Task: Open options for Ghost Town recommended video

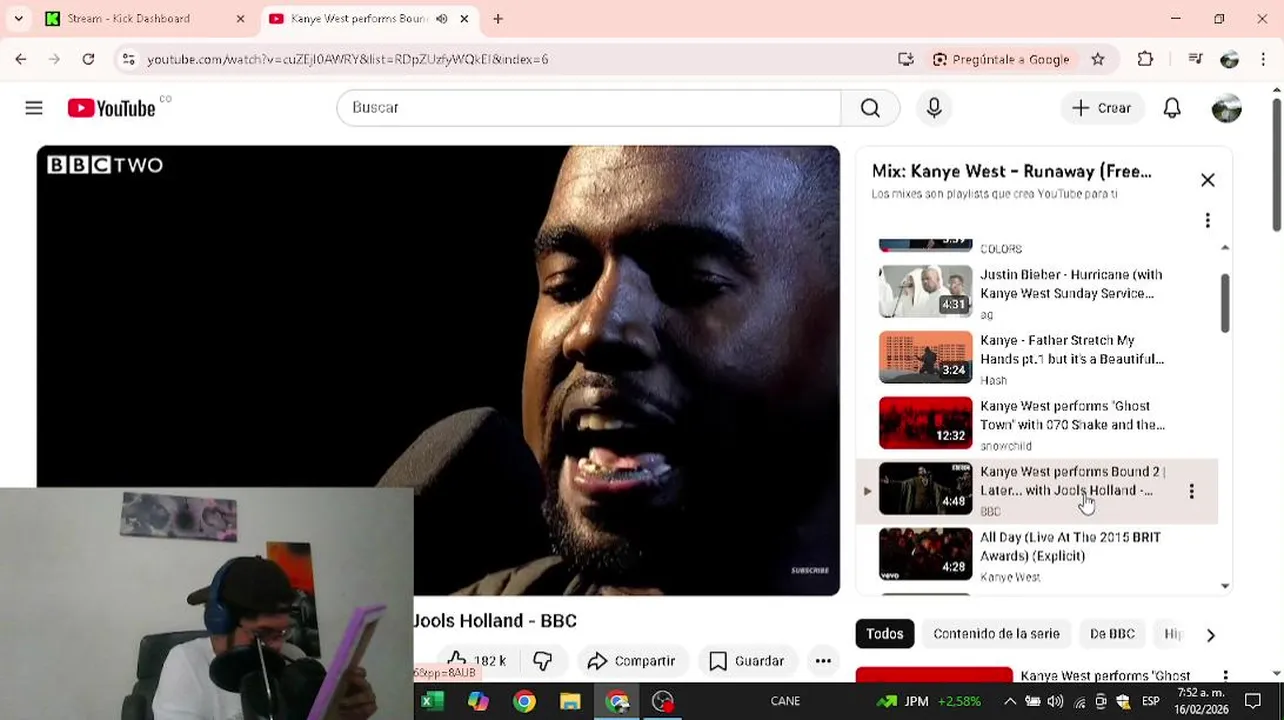Action: click(1225, 676)
